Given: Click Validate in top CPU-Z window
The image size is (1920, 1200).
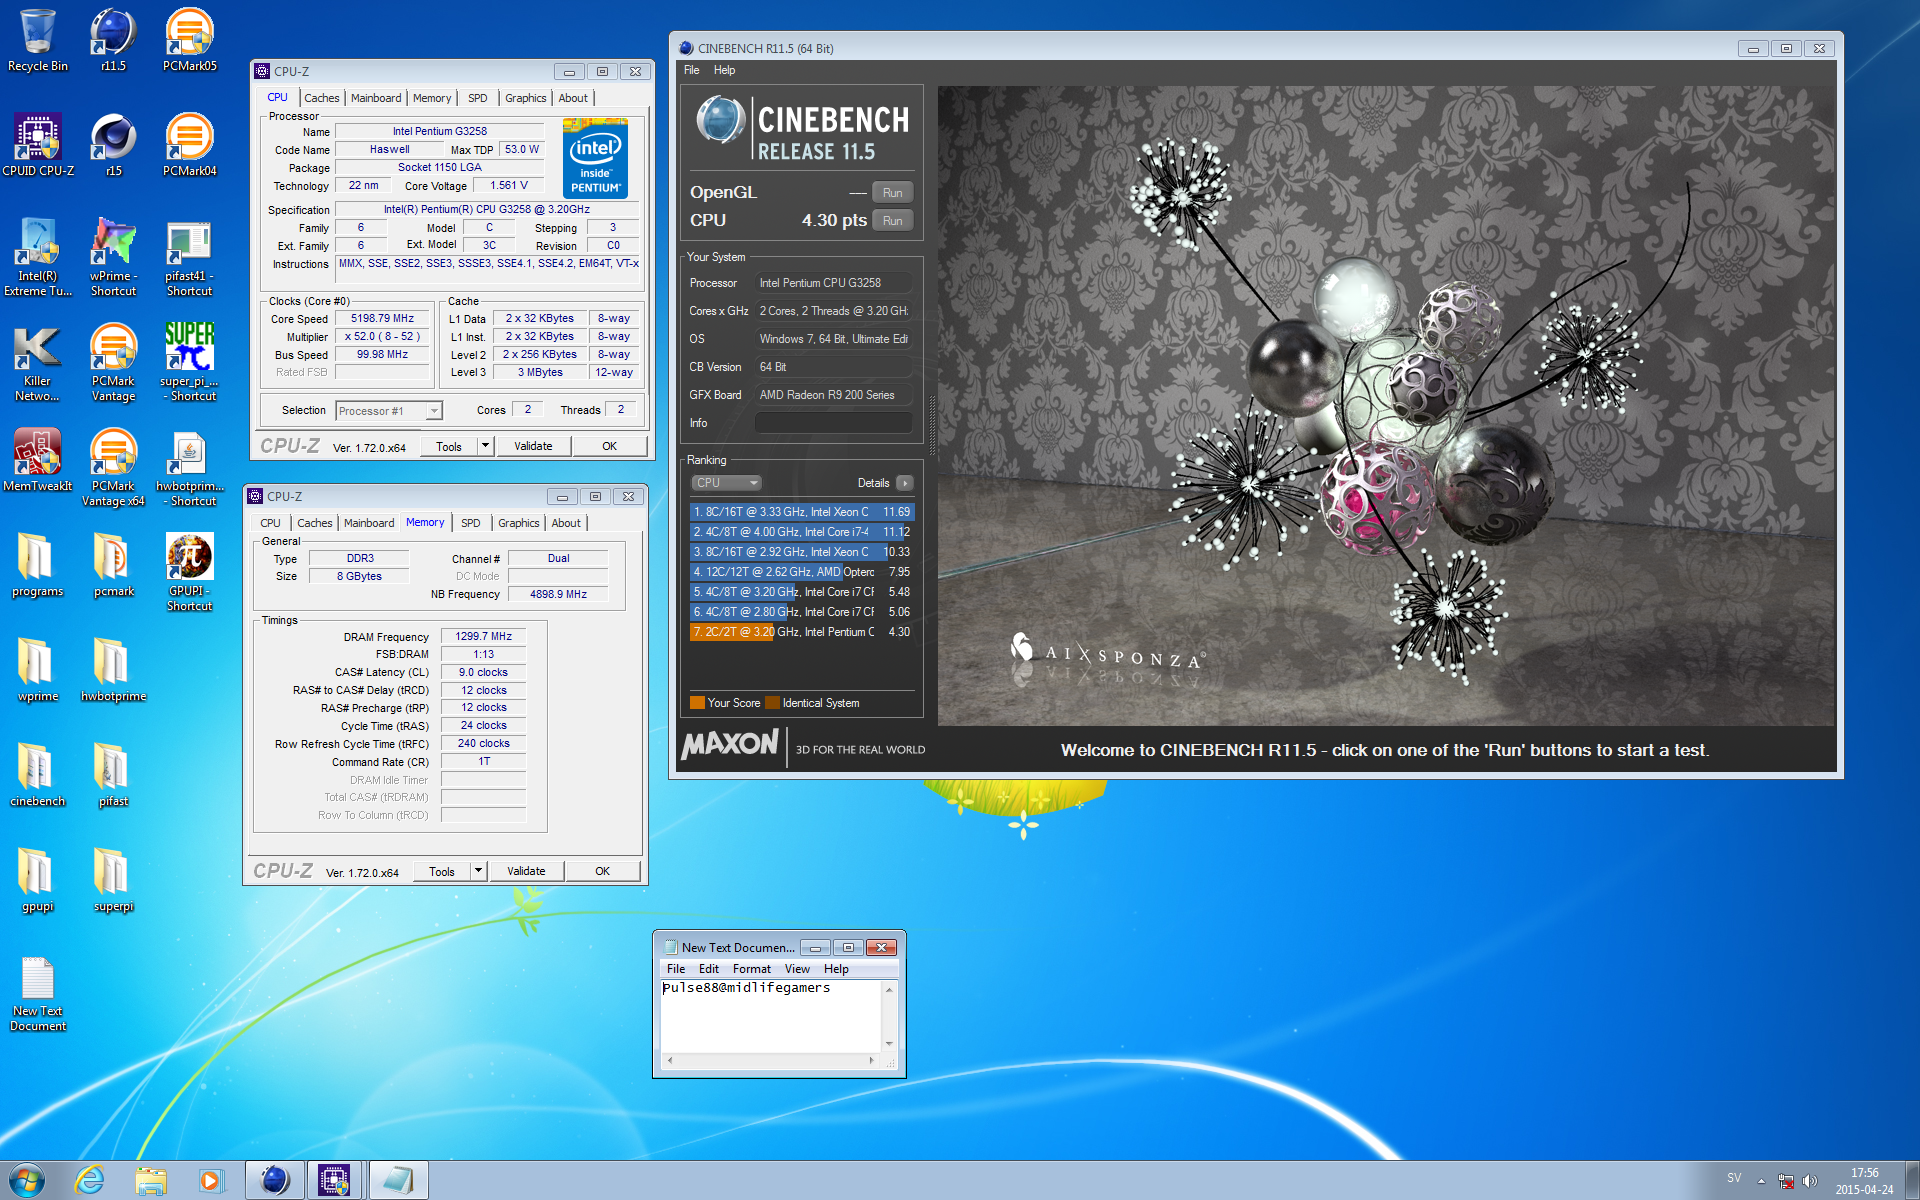Looking at the screenshot, I should [533, 446].
